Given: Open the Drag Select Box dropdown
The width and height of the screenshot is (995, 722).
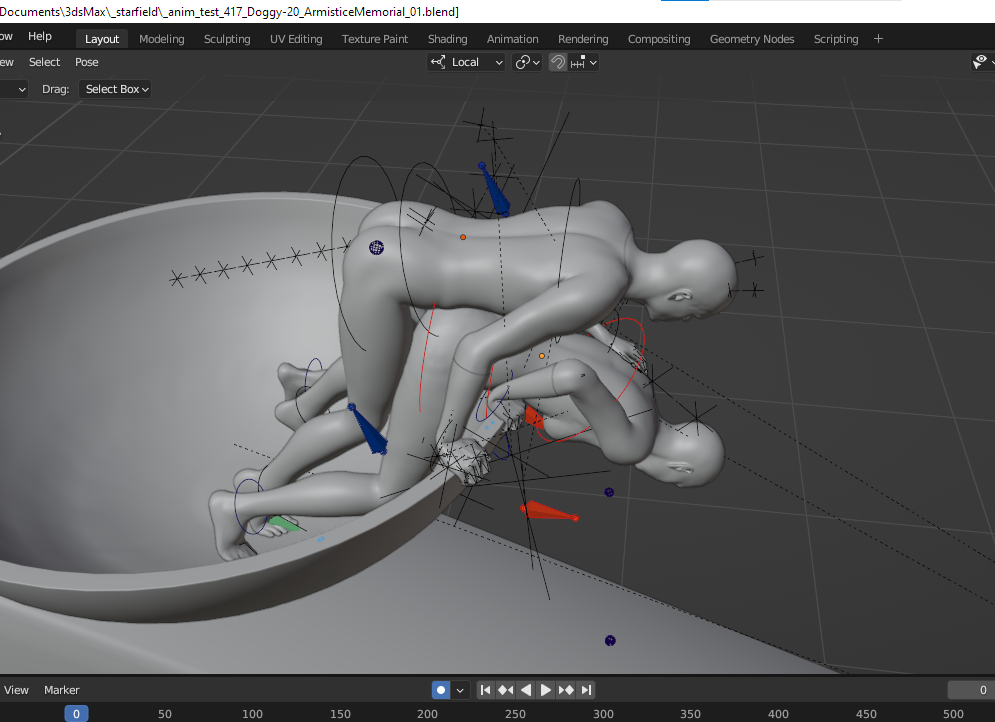Looking at the screenshot, I should (116, 89).
